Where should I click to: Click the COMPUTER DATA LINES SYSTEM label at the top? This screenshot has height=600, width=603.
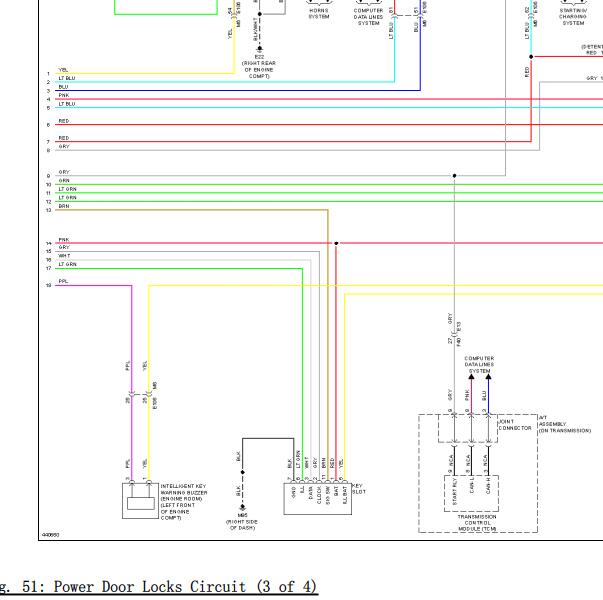(x=368, y=17)
